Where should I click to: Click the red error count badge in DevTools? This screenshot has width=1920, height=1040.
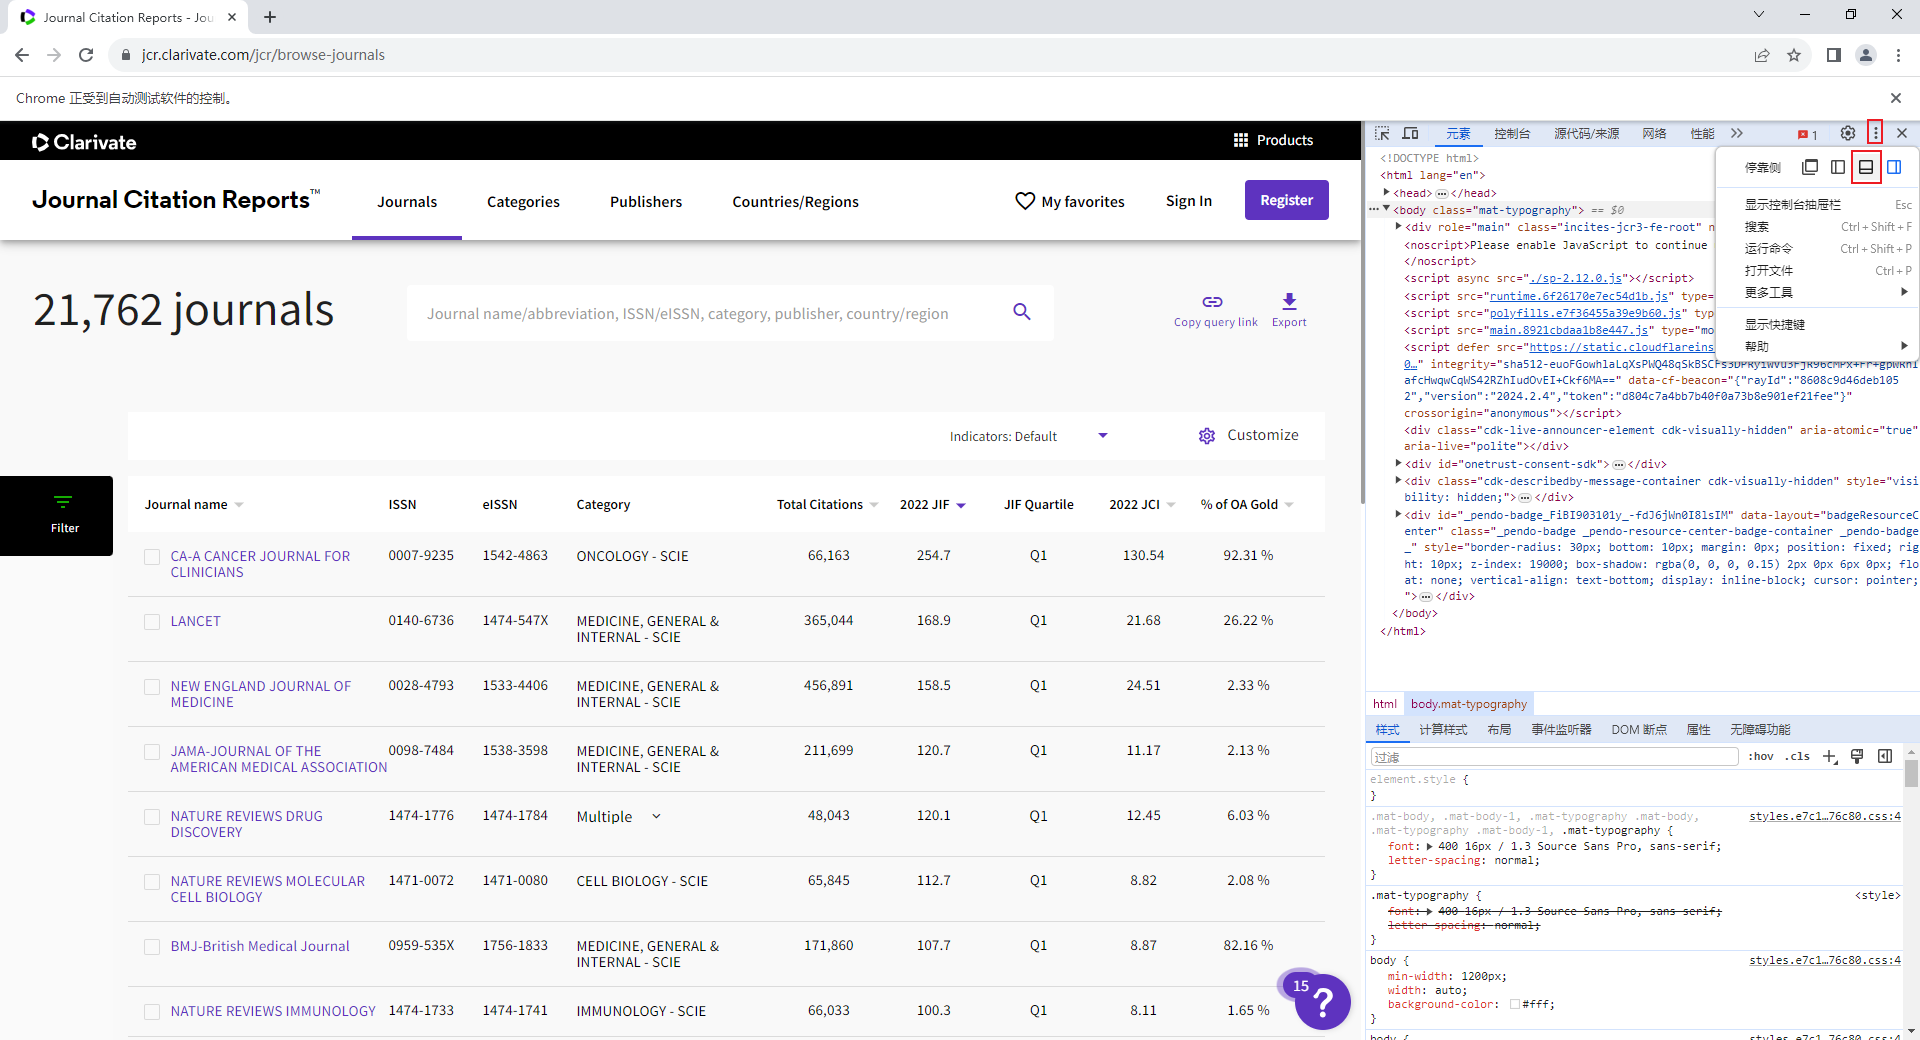(x=1808, y=134)
